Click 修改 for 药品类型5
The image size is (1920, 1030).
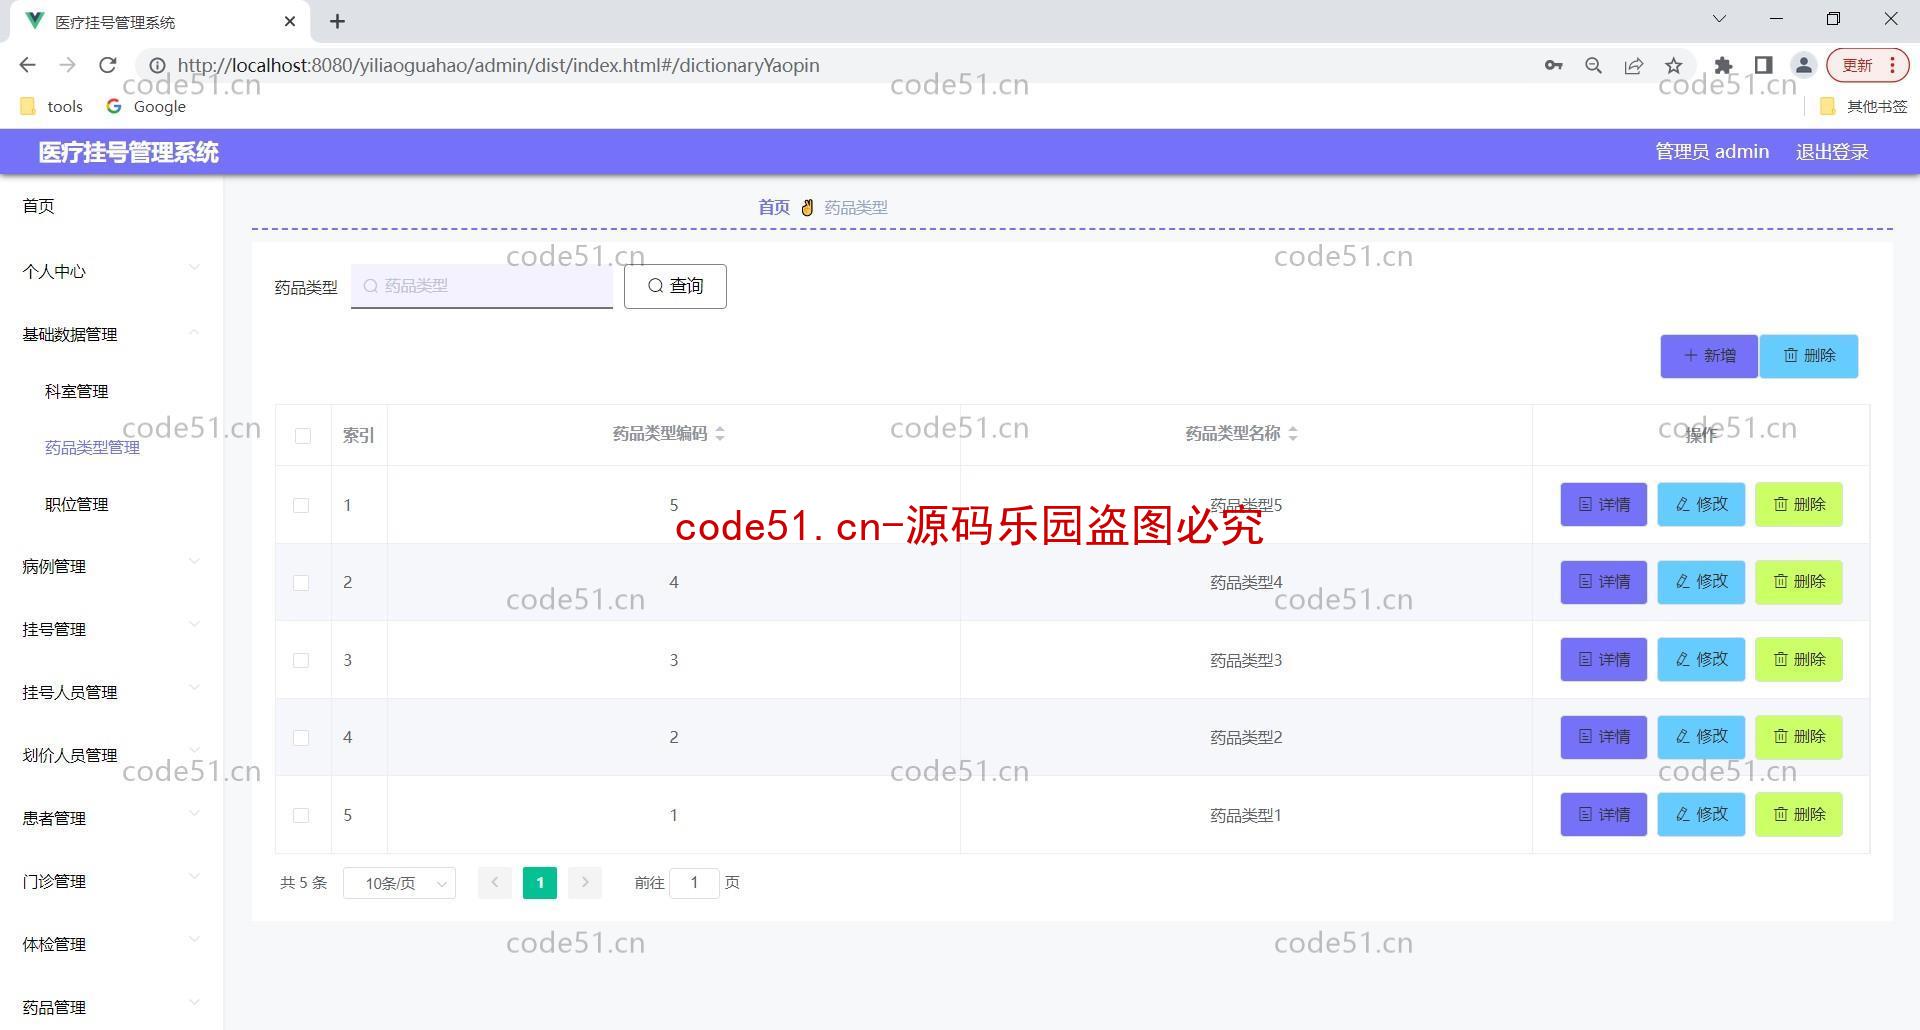pos(1701,504)
